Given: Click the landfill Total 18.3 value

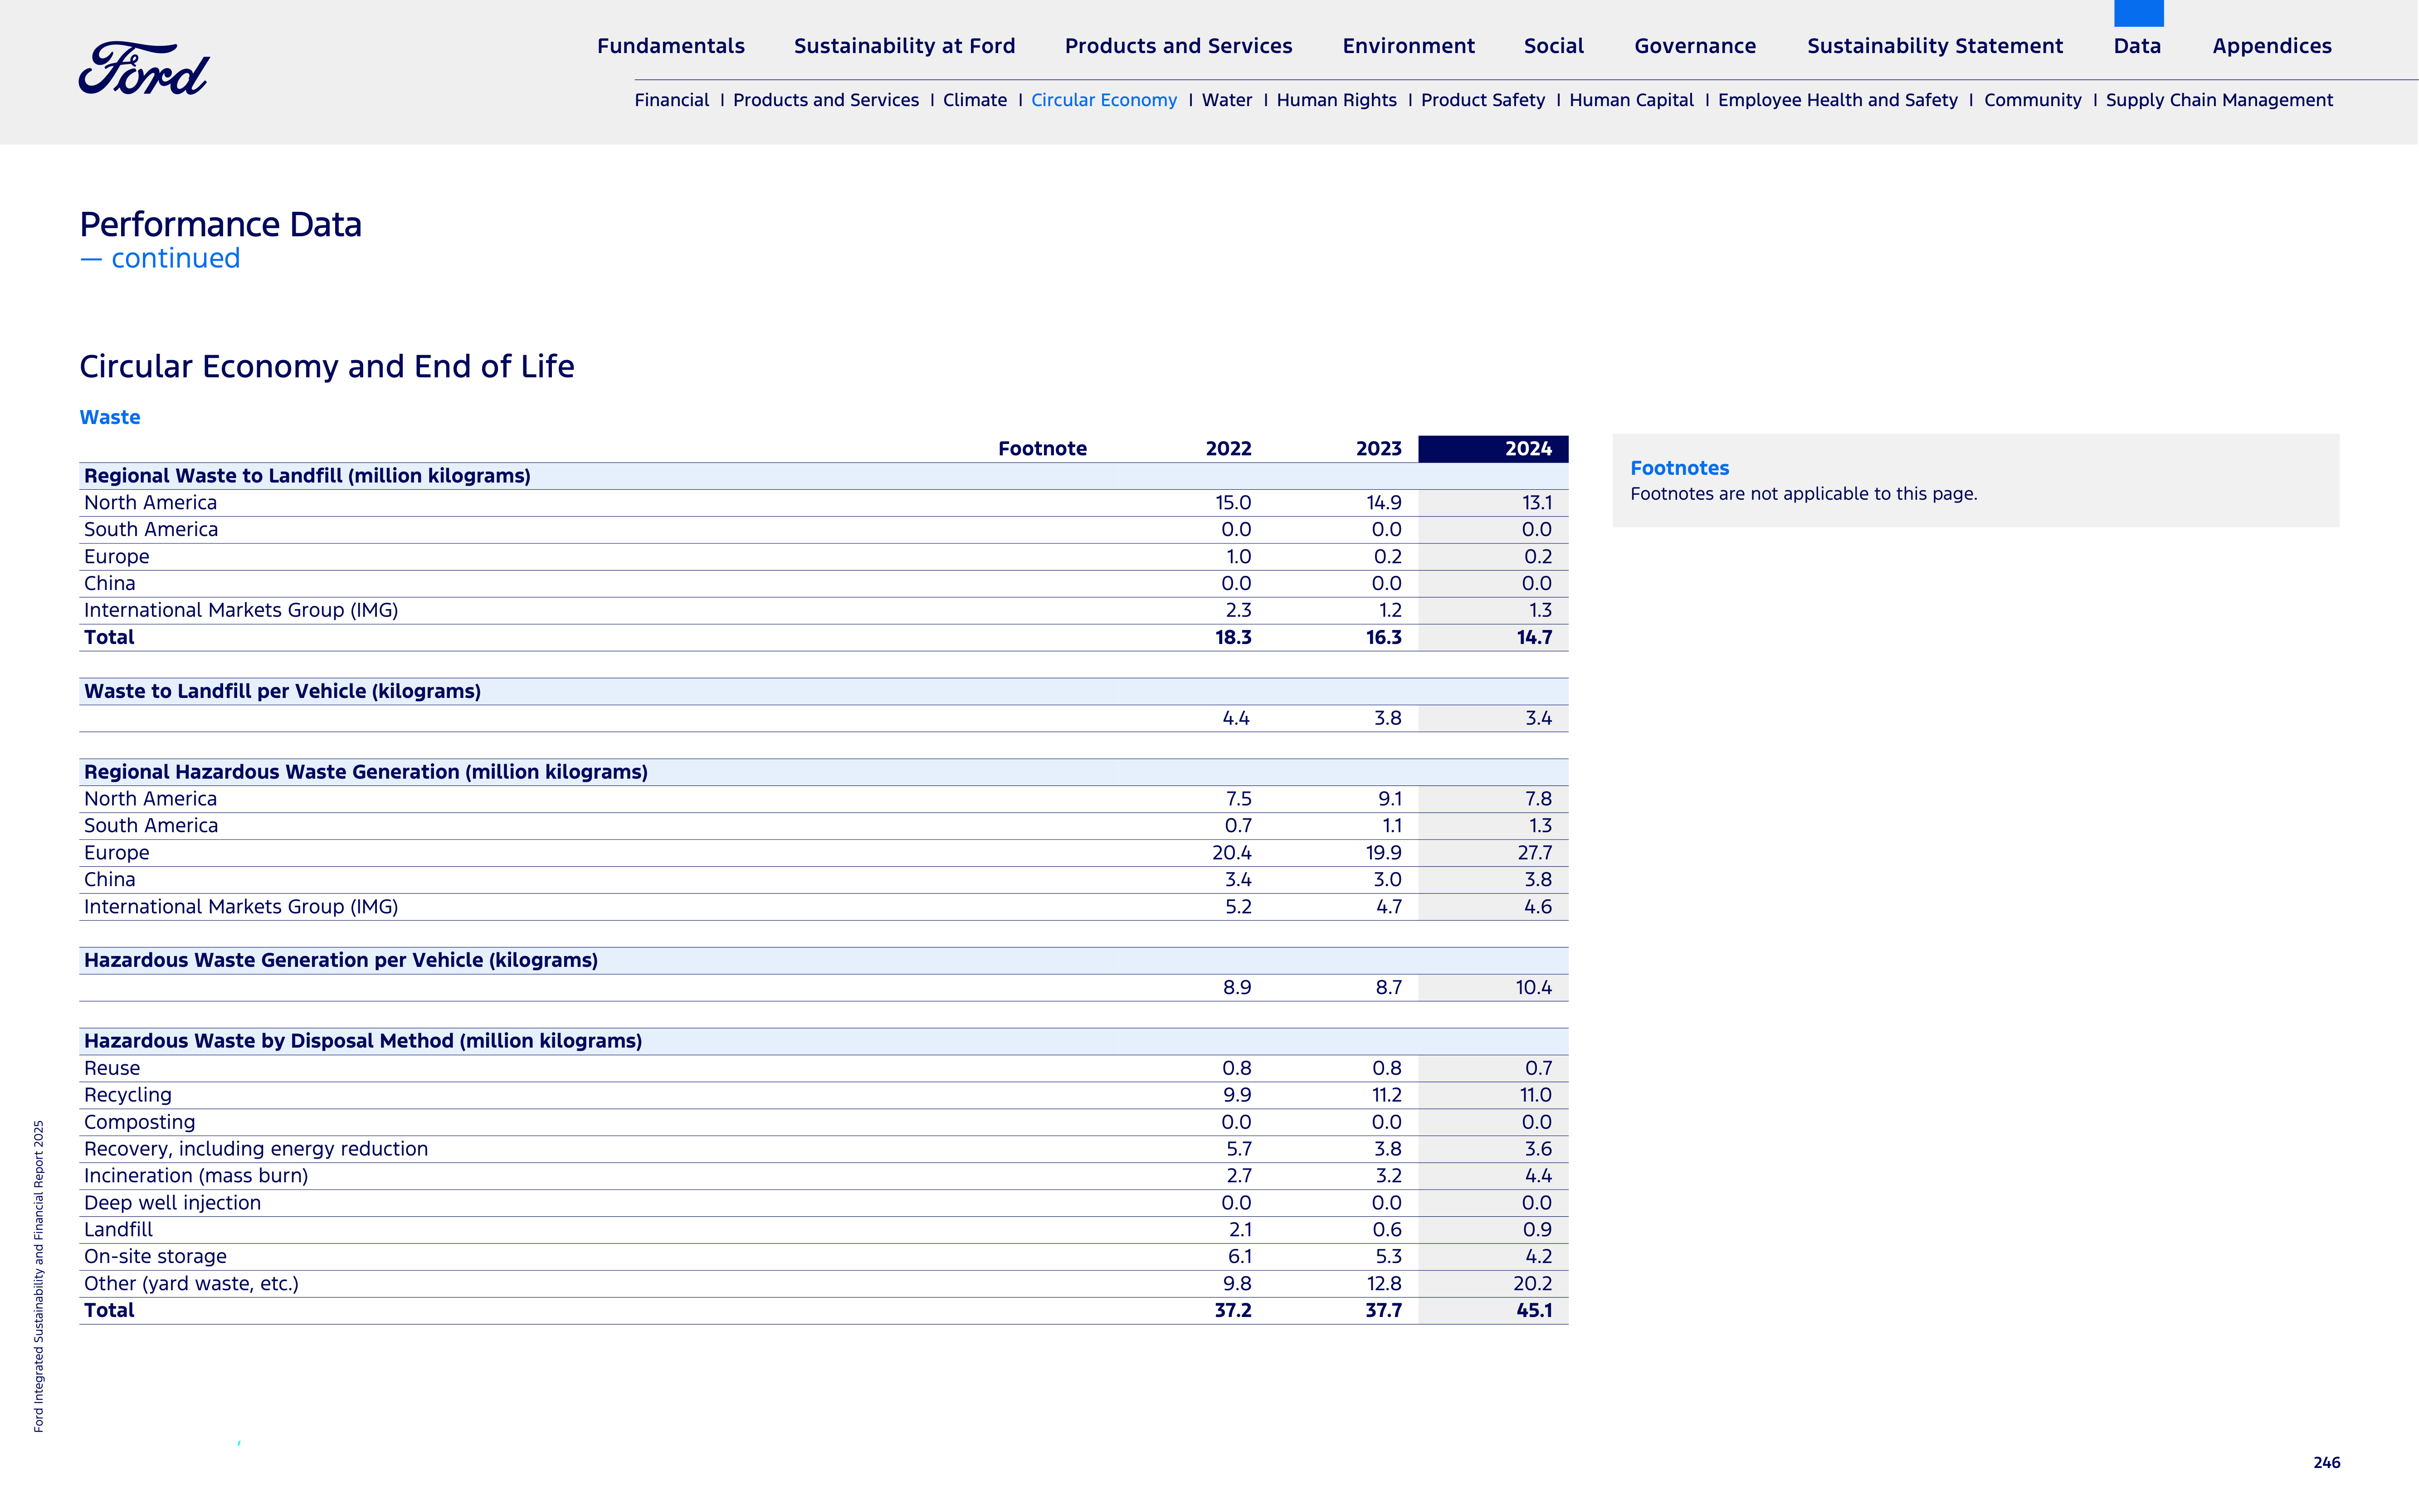Looking at the screenshot, I should pyautogui.click(x=1233, y=638).
